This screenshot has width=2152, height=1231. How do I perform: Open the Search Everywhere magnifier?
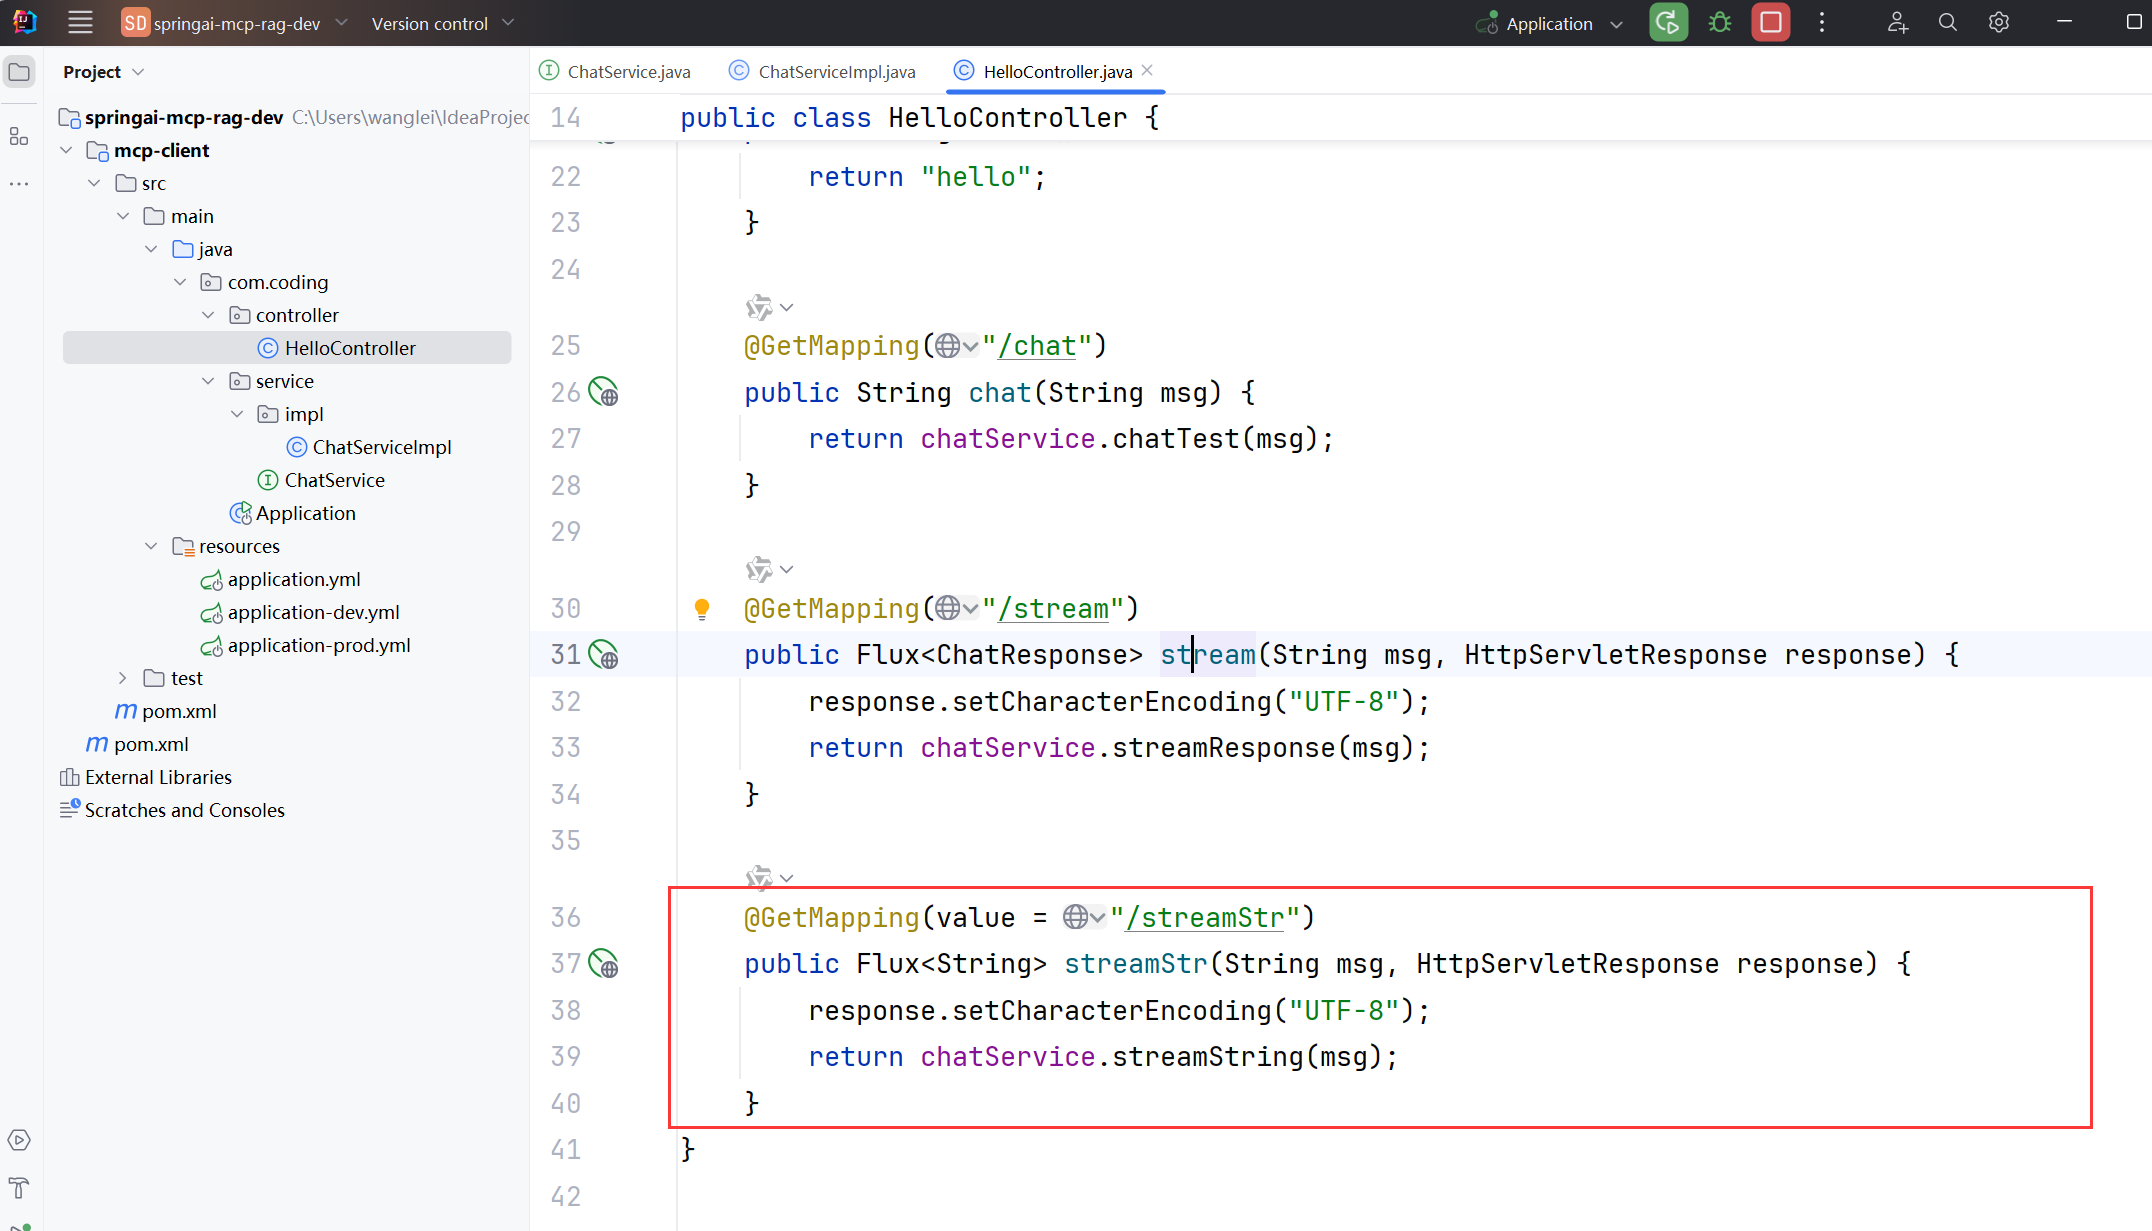pos(1947,23)
